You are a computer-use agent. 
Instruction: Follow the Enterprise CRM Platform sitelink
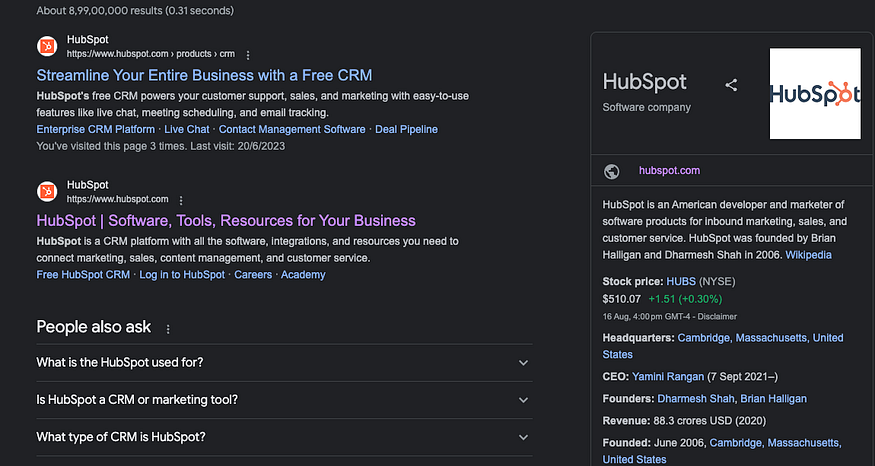pos(95,129)
